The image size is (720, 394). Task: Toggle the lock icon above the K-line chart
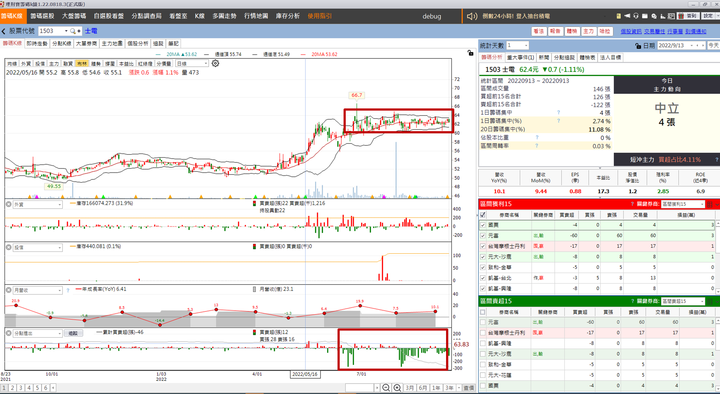pyautogui.click(x=470, y=53)
